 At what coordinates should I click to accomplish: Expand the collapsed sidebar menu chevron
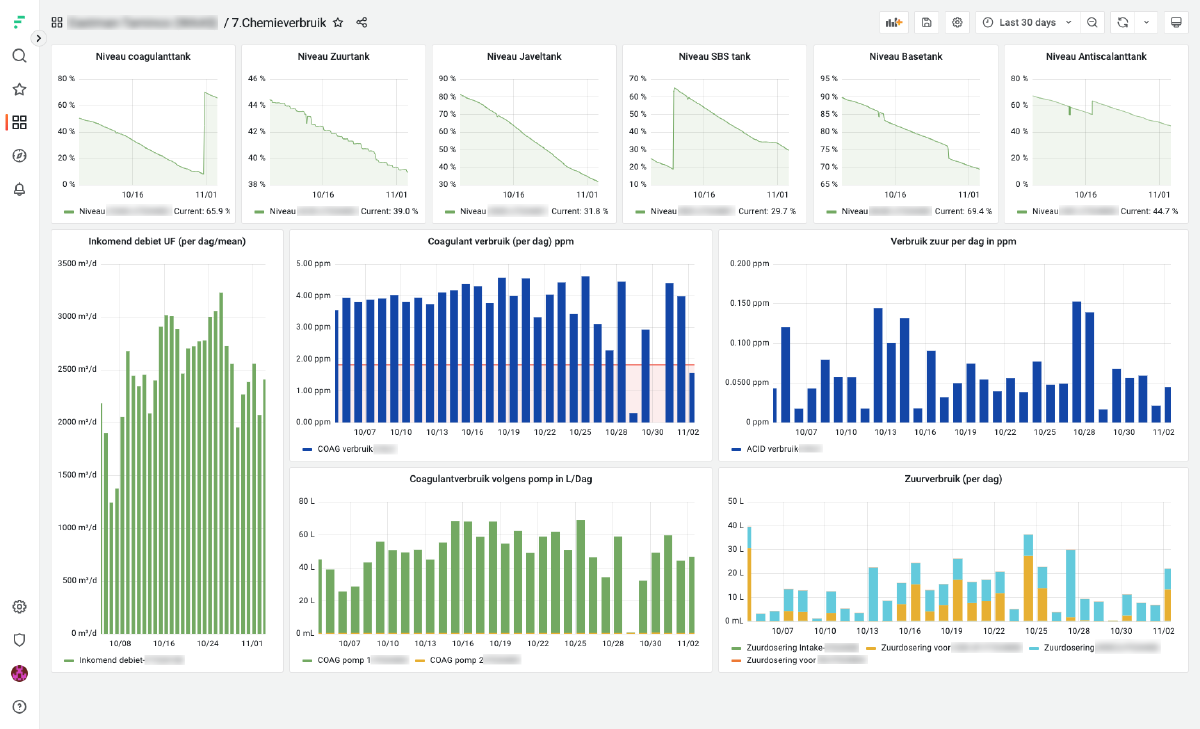pos(39,38)
